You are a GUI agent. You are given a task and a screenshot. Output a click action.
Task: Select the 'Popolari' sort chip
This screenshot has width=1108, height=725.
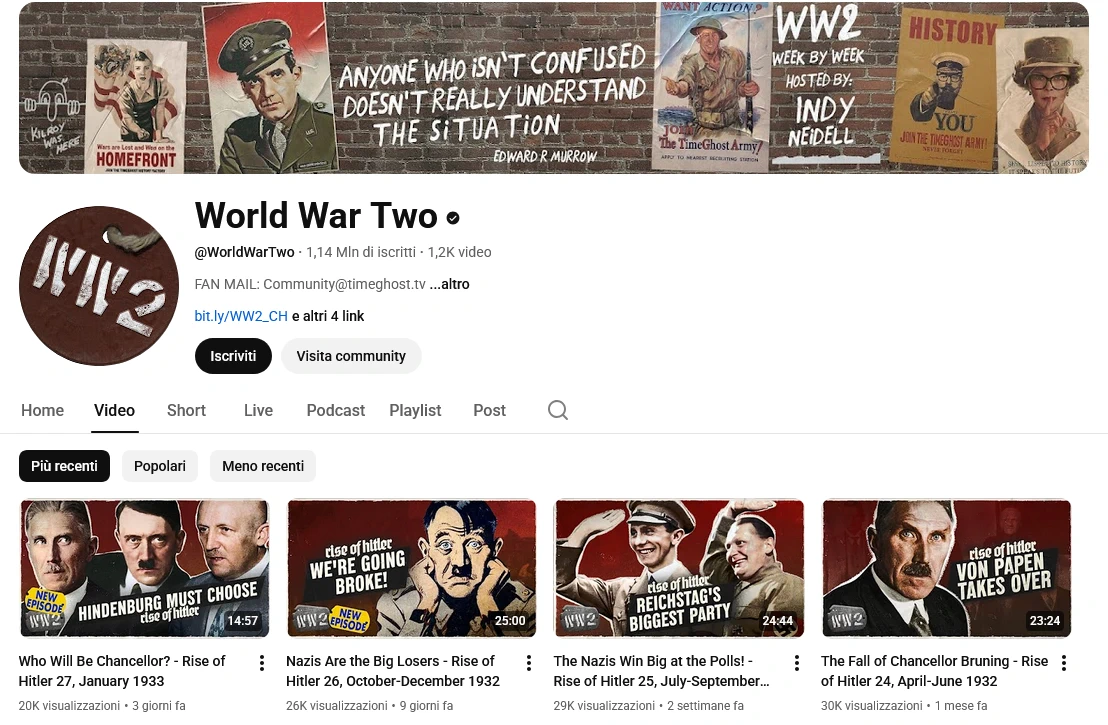[160, 466]
